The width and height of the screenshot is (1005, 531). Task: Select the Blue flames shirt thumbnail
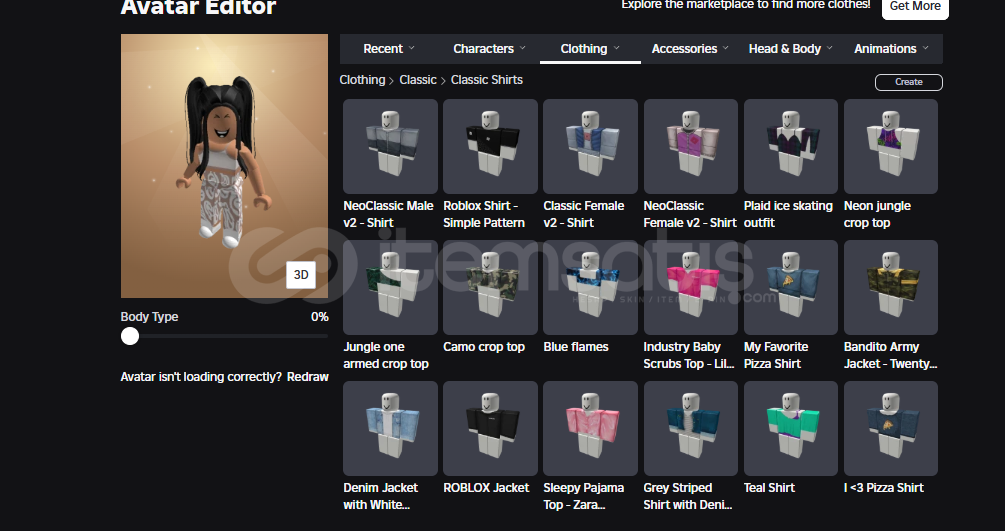(x=590, y=287)
